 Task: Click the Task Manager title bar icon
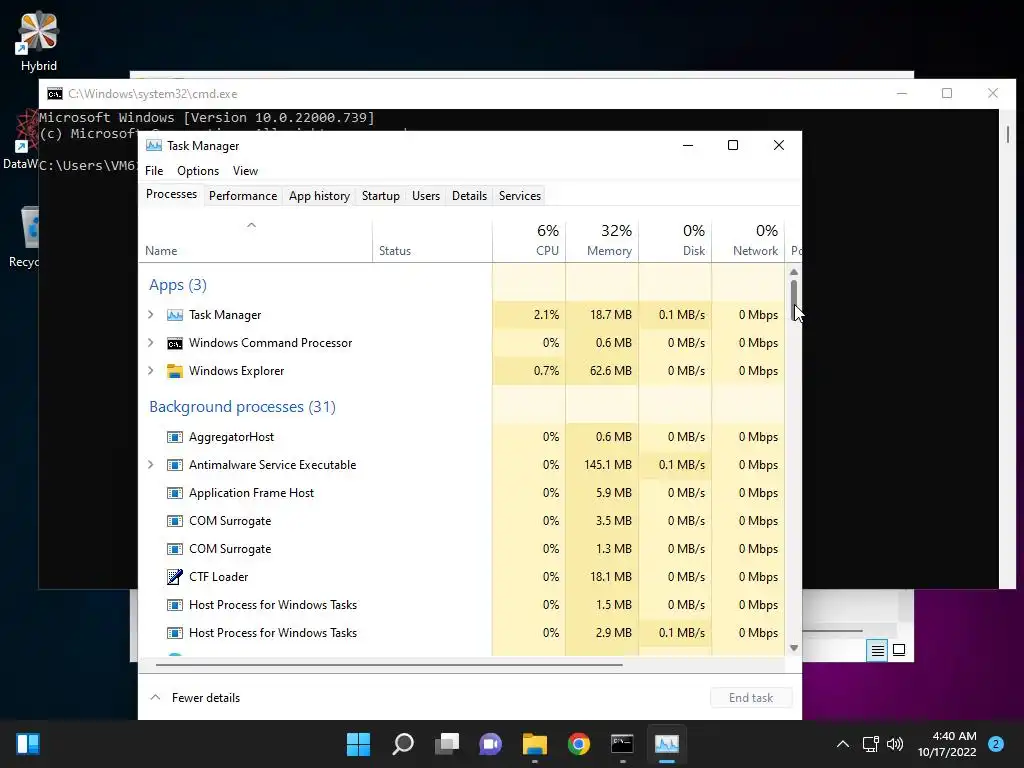153,146
